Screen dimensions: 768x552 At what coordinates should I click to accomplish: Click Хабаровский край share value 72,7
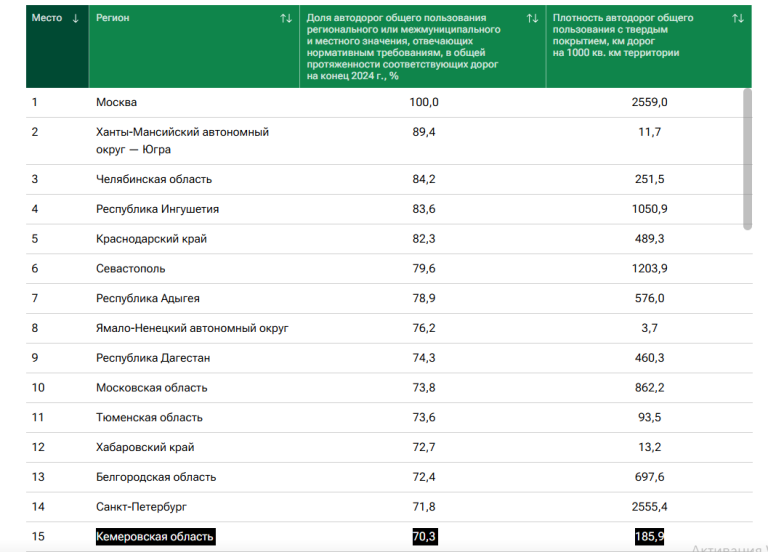(424, 447)
